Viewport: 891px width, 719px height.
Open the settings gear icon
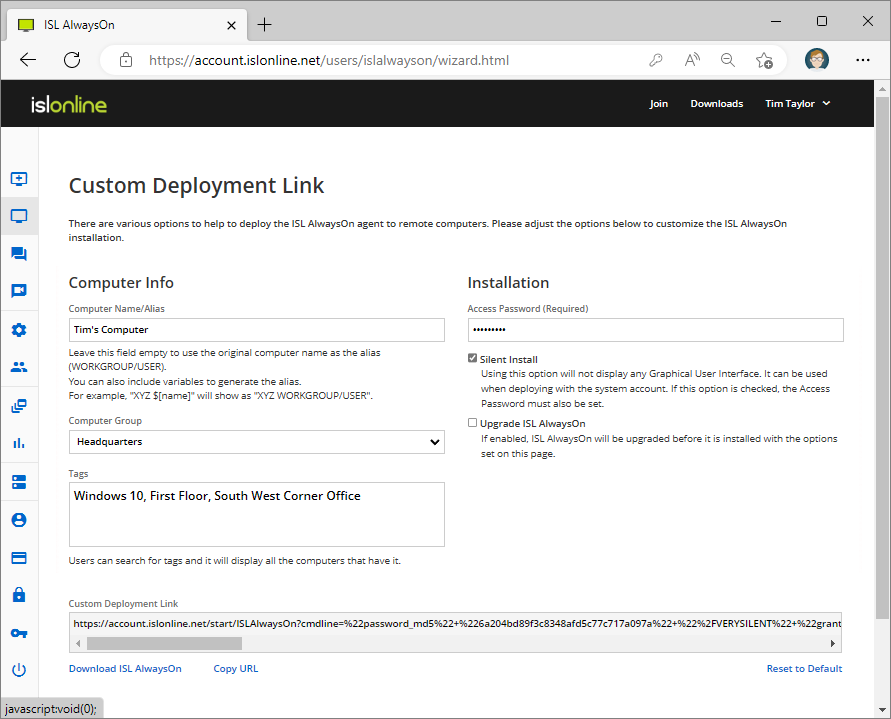(19, 329)
